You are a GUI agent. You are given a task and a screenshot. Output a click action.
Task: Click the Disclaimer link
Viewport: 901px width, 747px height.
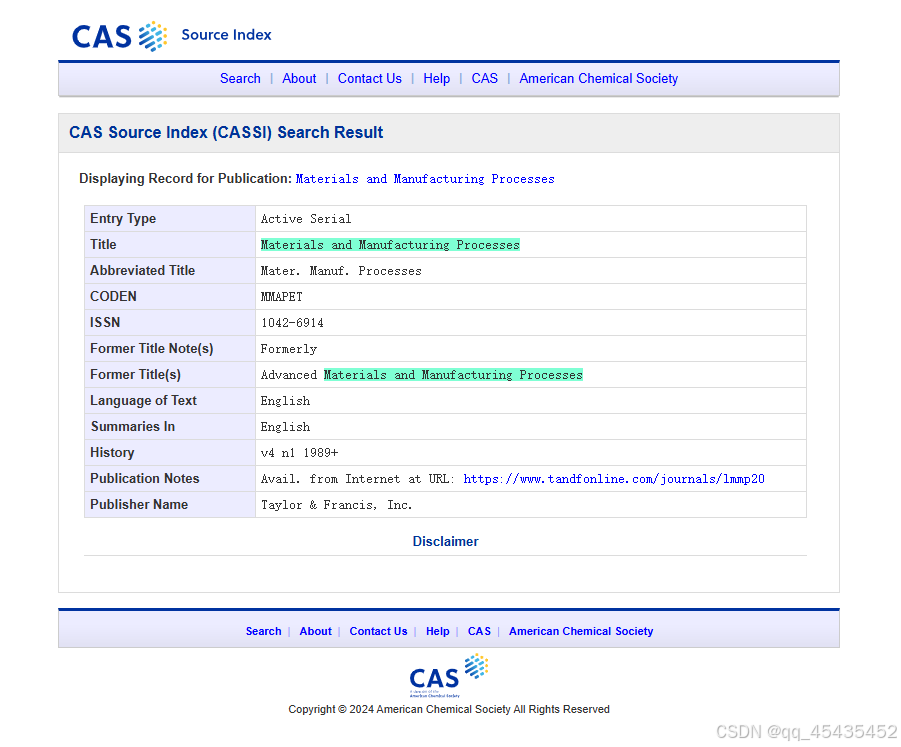[445, 541]
